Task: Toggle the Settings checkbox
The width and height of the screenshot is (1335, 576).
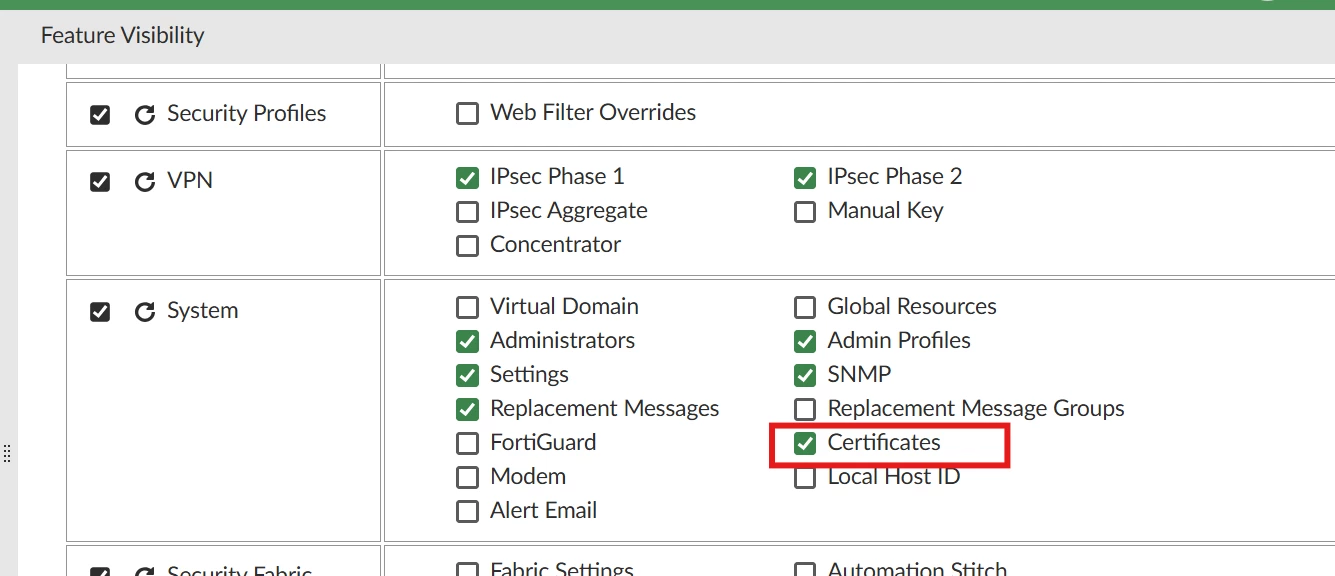Action: coord(467,375)
